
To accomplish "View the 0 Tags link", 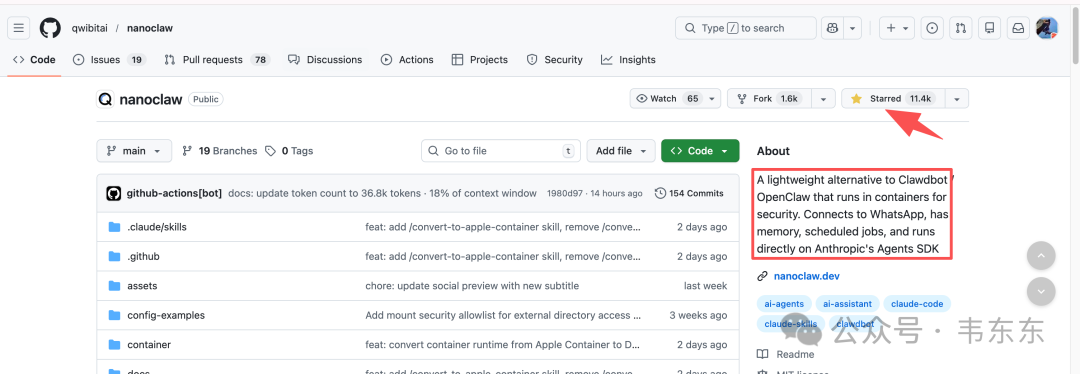I will [289, 151].
